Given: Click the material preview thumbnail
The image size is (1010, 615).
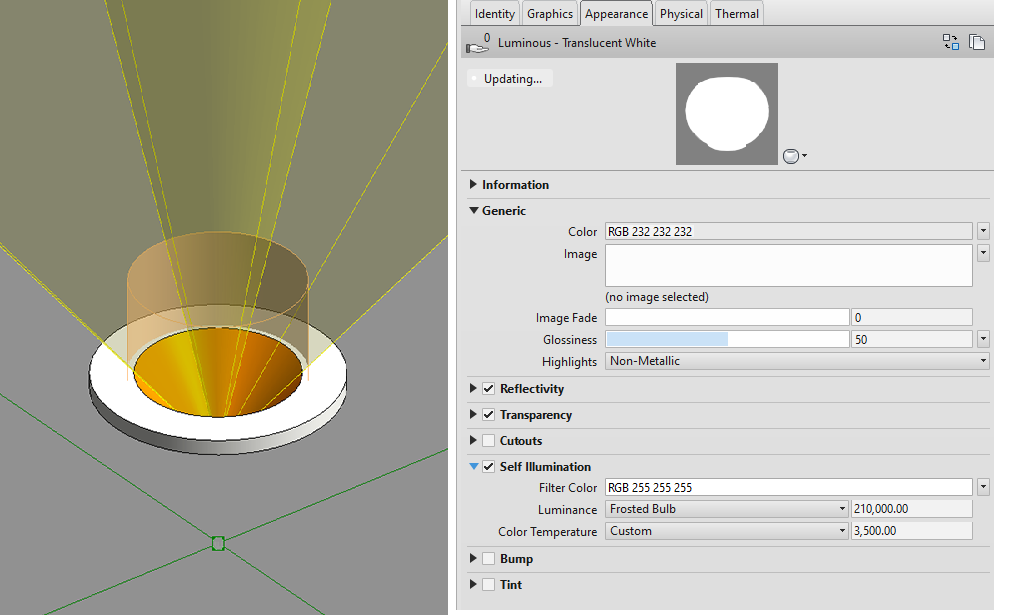Looking at the screenshot, I should click(727, 114).
